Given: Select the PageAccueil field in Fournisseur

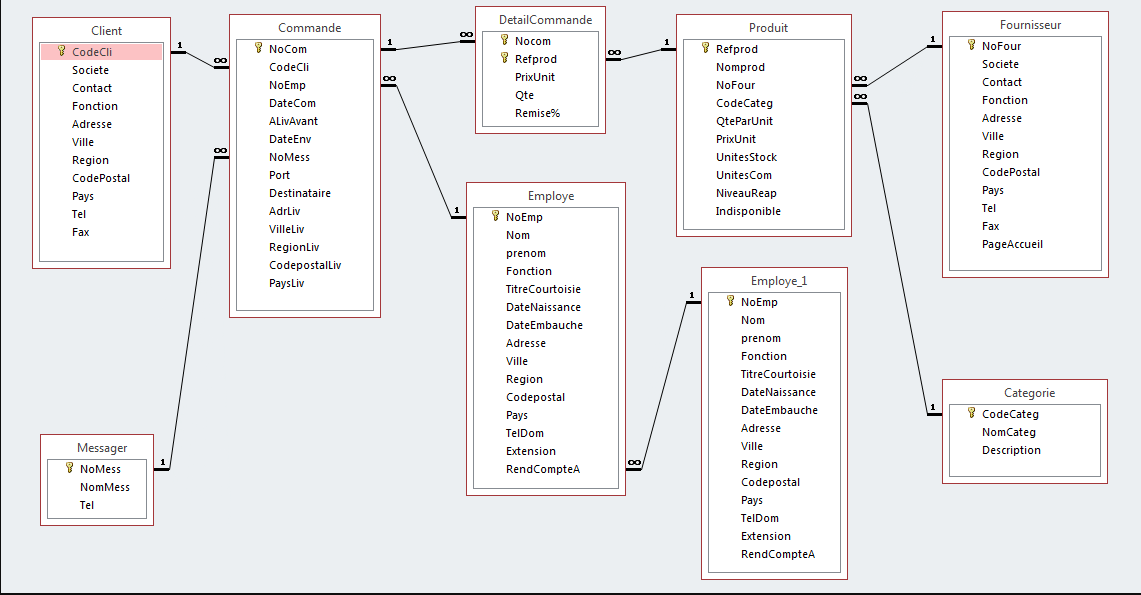Looking at the screenshot, I should (1013, 244).
